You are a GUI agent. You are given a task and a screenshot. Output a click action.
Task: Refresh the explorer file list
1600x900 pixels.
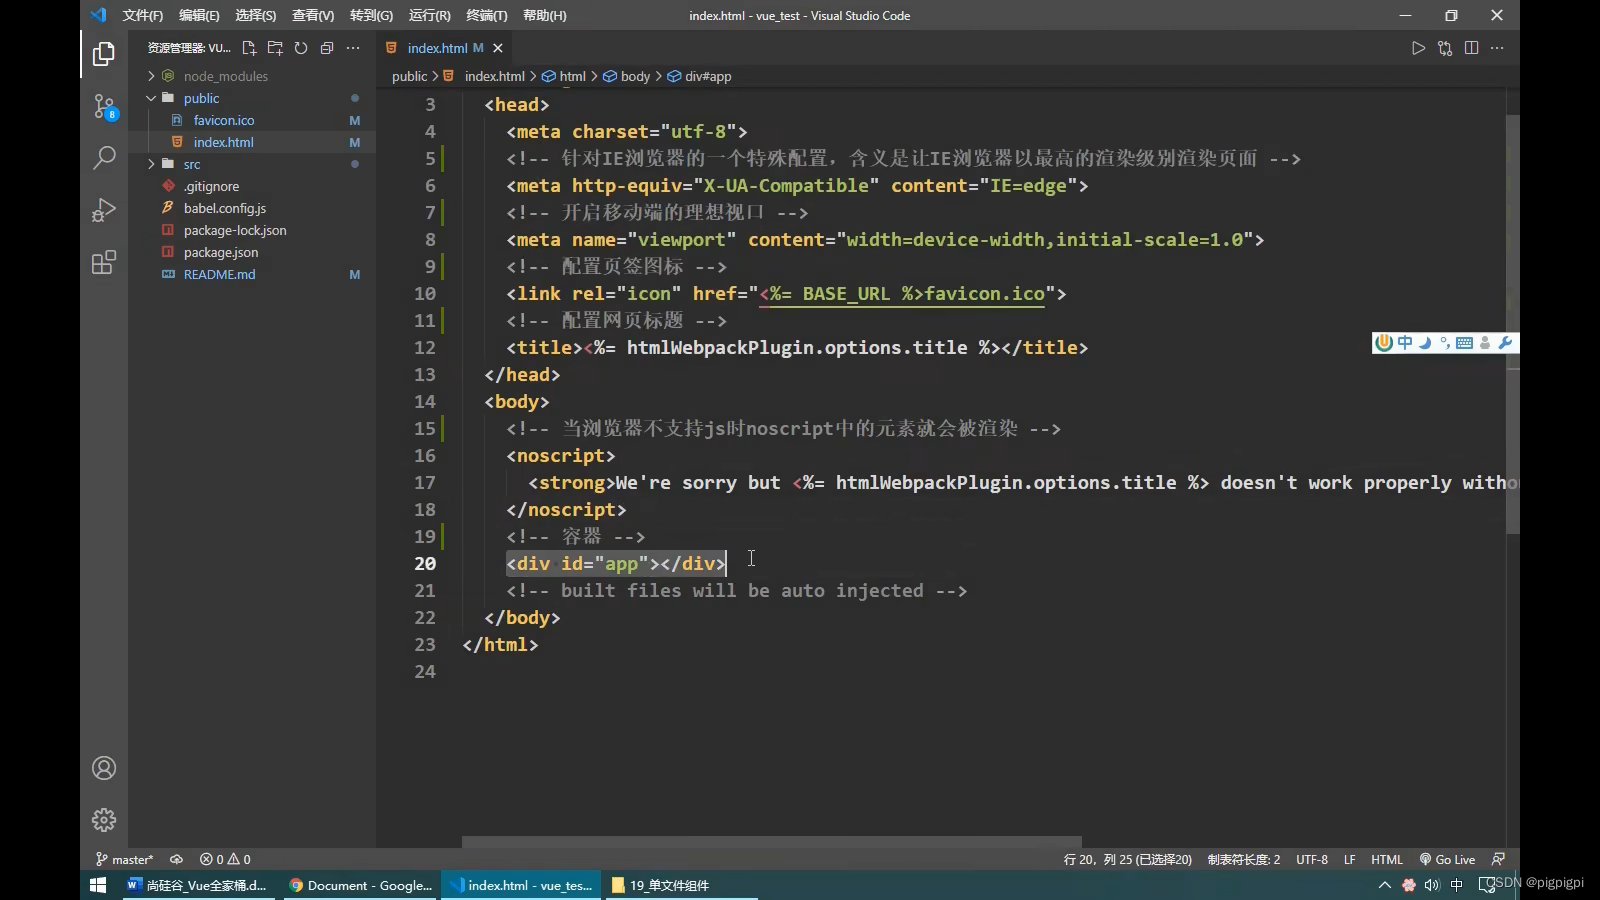[x=301, y=48]
